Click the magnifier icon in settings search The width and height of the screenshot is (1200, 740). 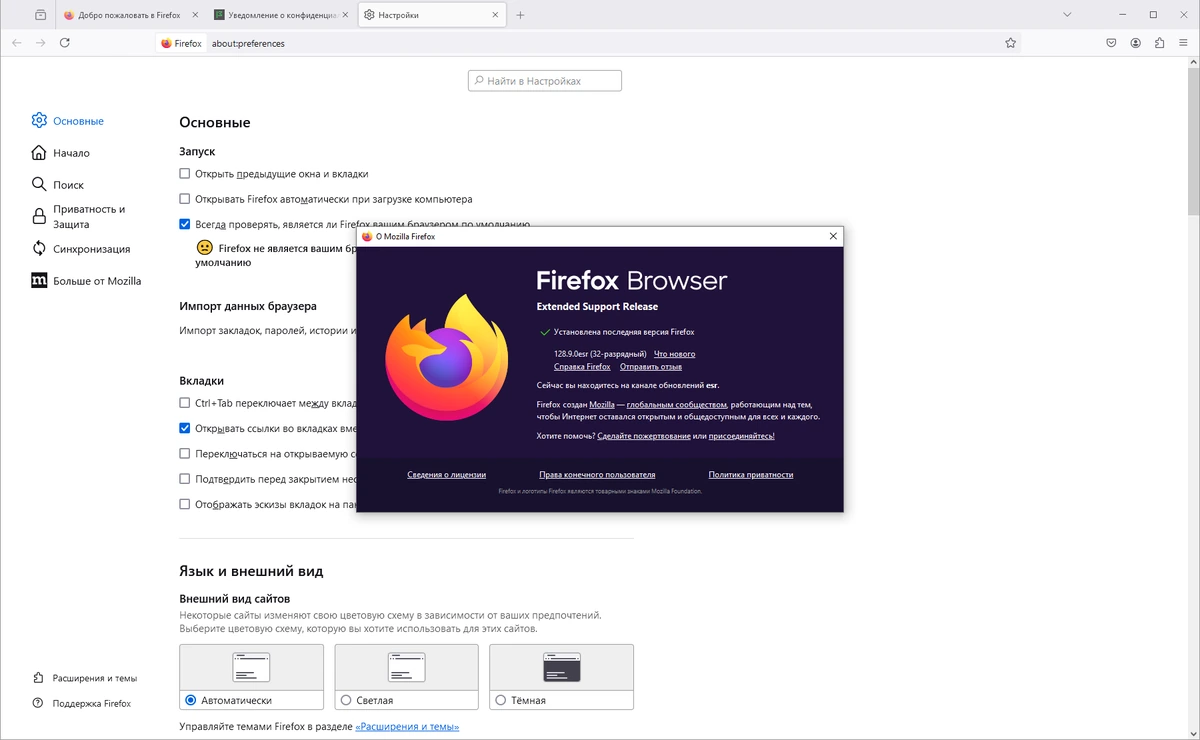(479, 81)
